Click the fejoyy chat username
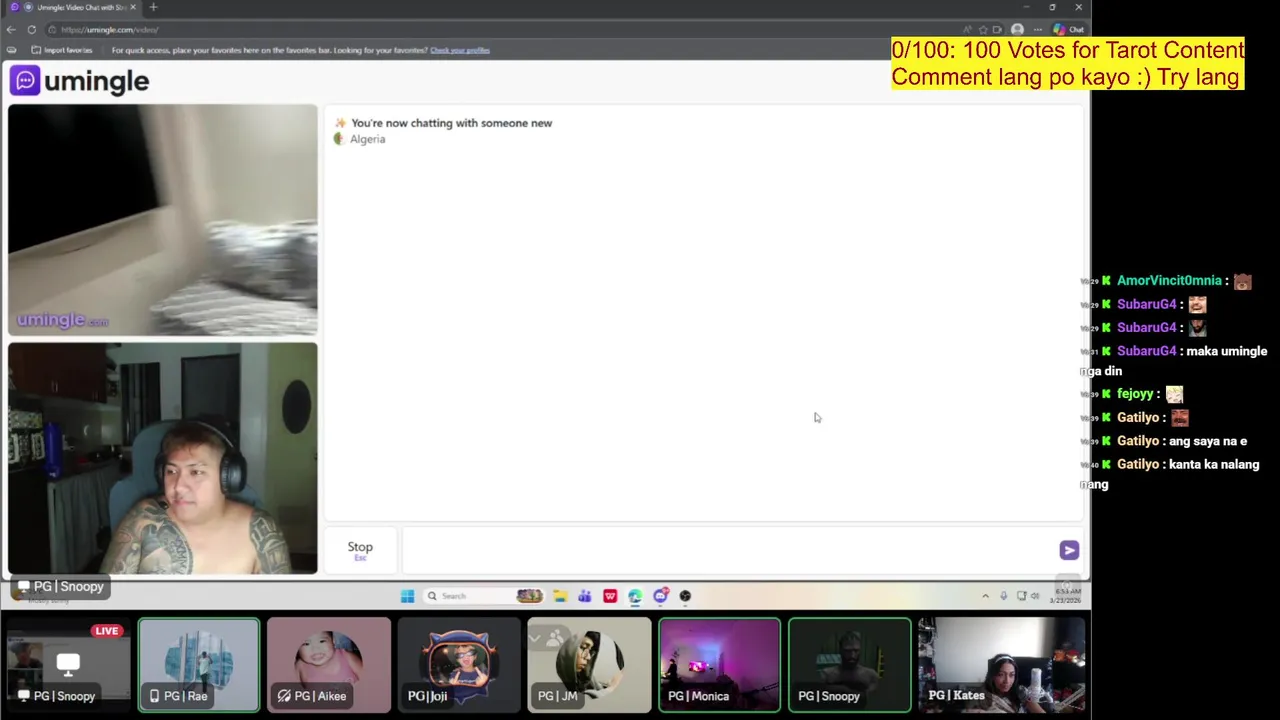Image resolution: width=1280 pixels, height=720 pixels. pos(1135,394)
